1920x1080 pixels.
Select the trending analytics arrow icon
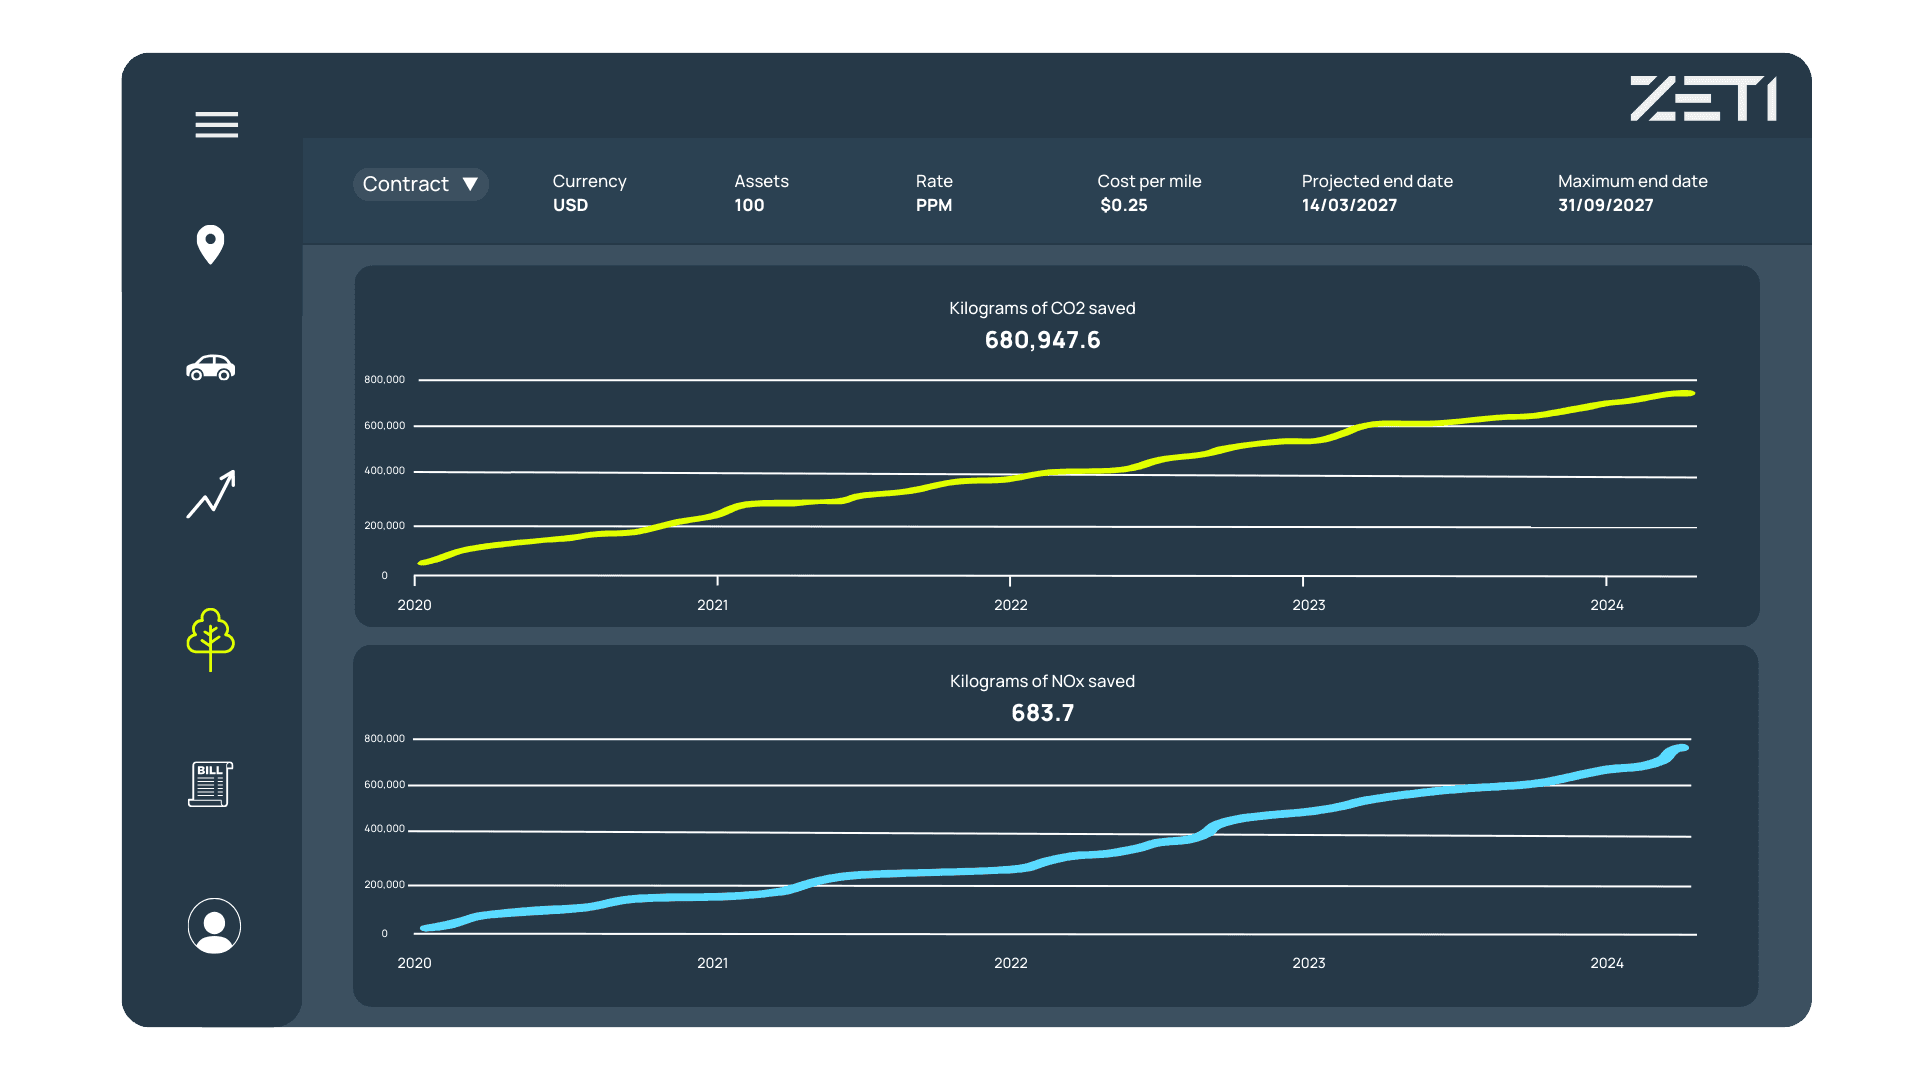tap(211, 494)
